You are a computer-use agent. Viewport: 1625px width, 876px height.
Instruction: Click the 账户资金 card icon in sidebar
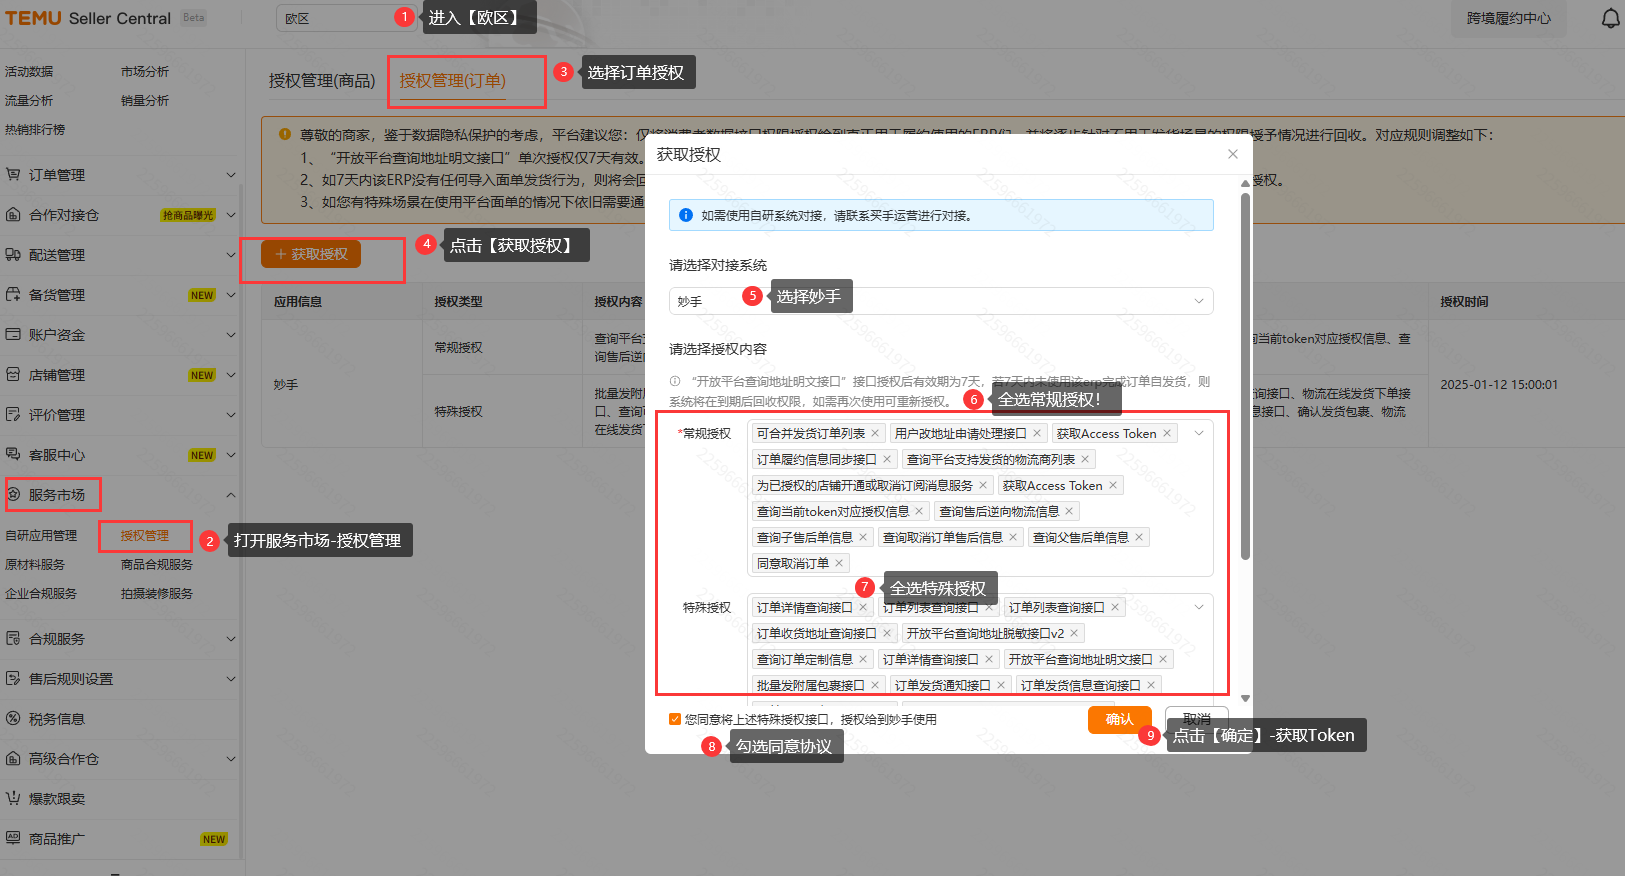(13, 334)
